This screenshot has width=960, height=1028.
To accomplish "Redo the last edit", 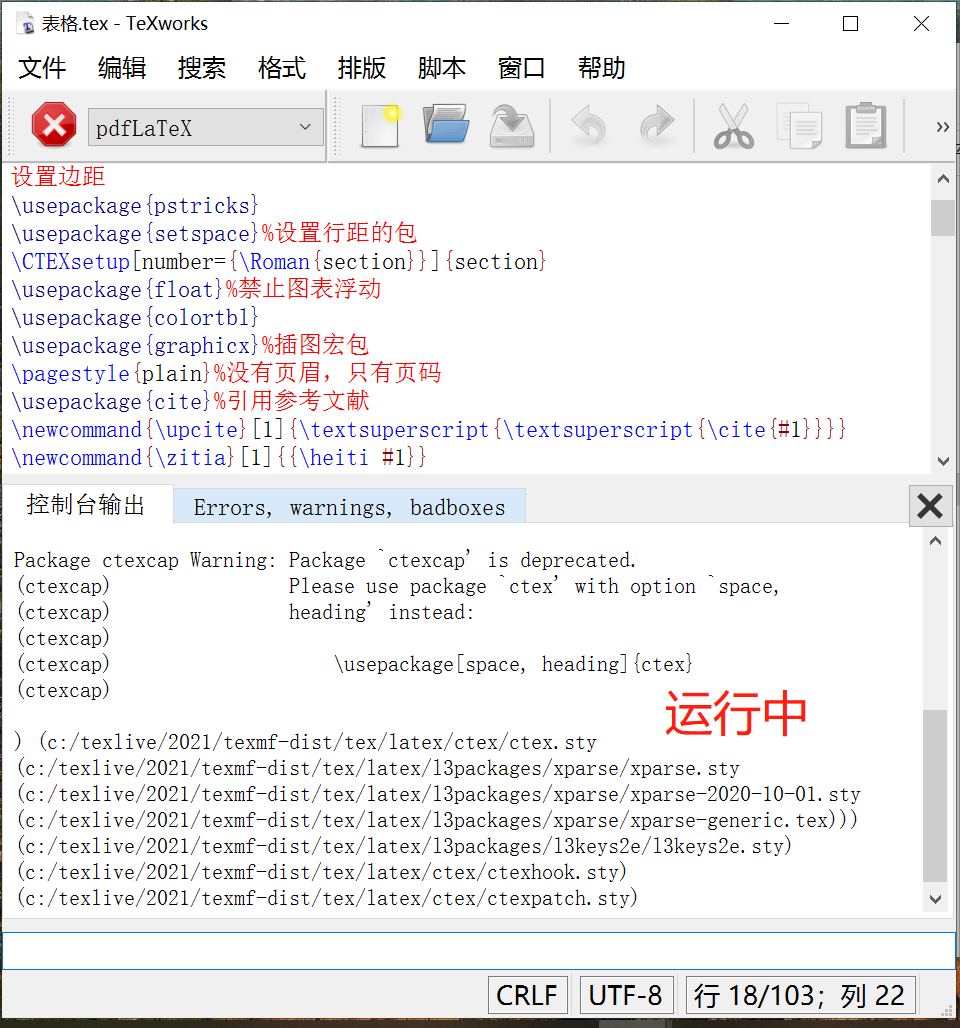I will coord(657,126).
